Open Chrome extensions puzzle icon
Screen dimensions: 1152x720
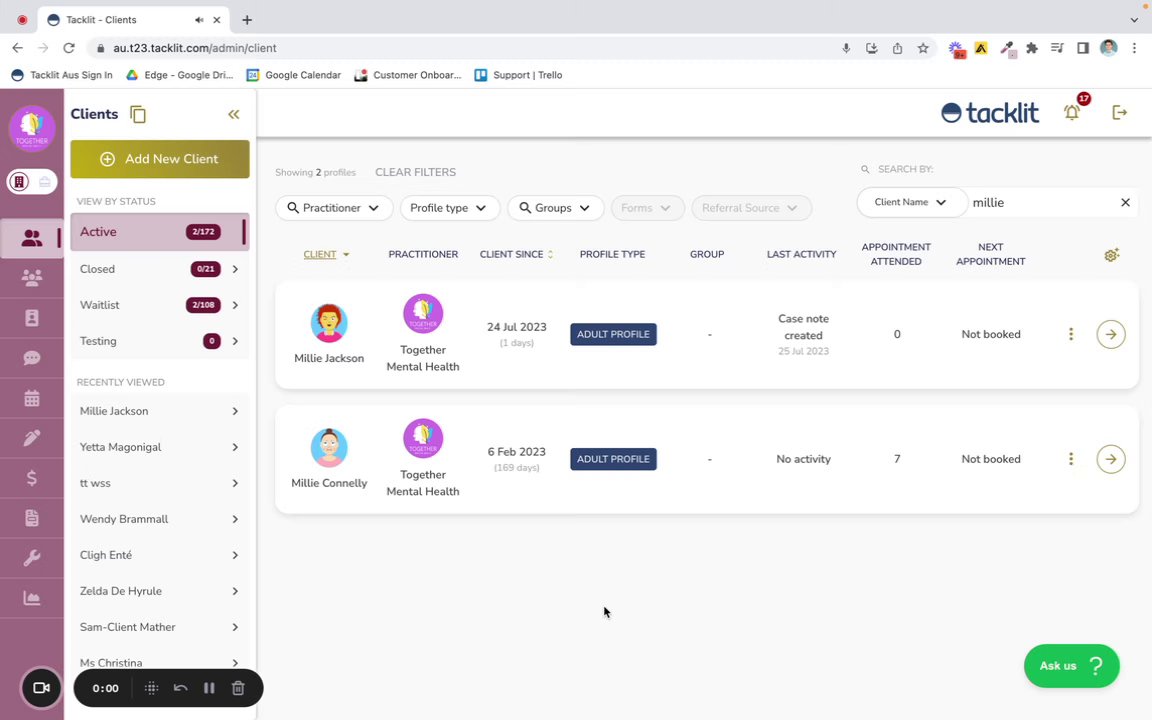(1032, 48)
